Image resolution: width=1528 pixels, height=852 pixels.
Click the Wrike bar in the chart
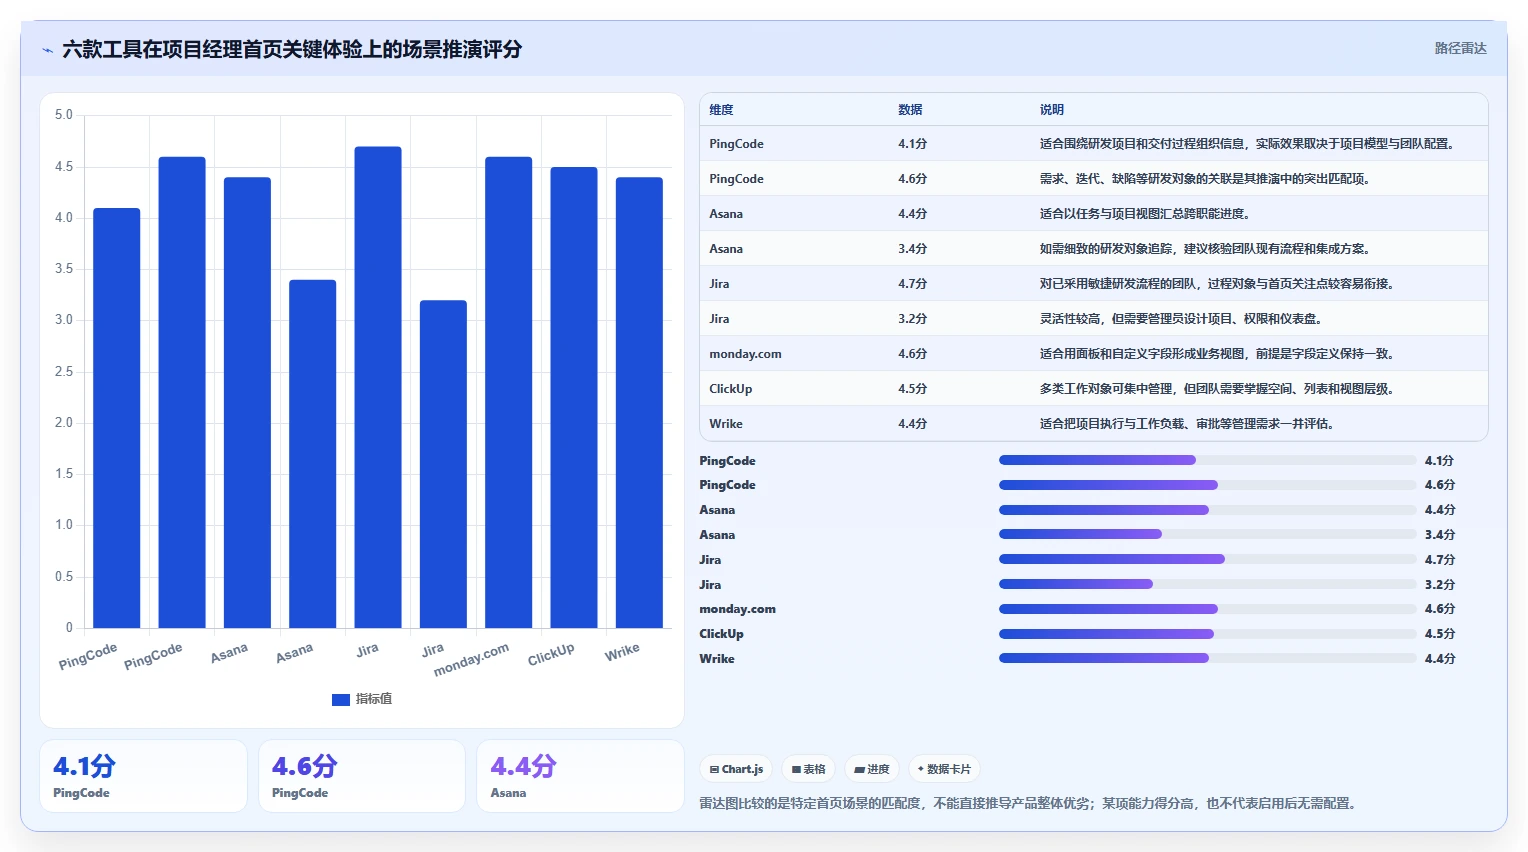(639, 402)
